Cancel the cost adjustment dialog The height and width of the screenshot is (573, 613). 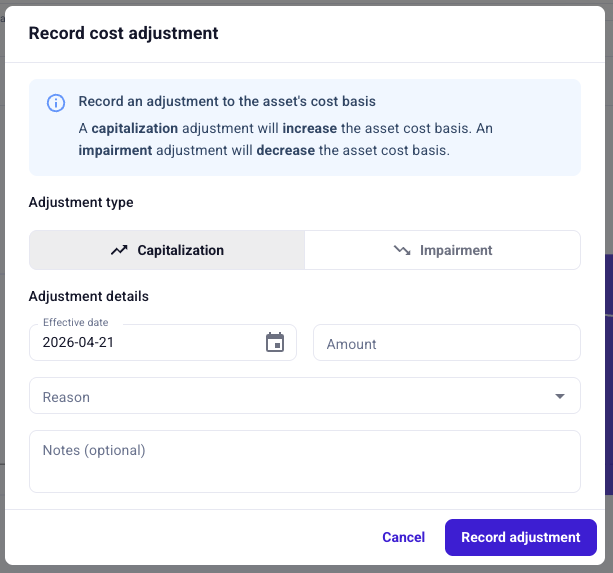[403, 537]
